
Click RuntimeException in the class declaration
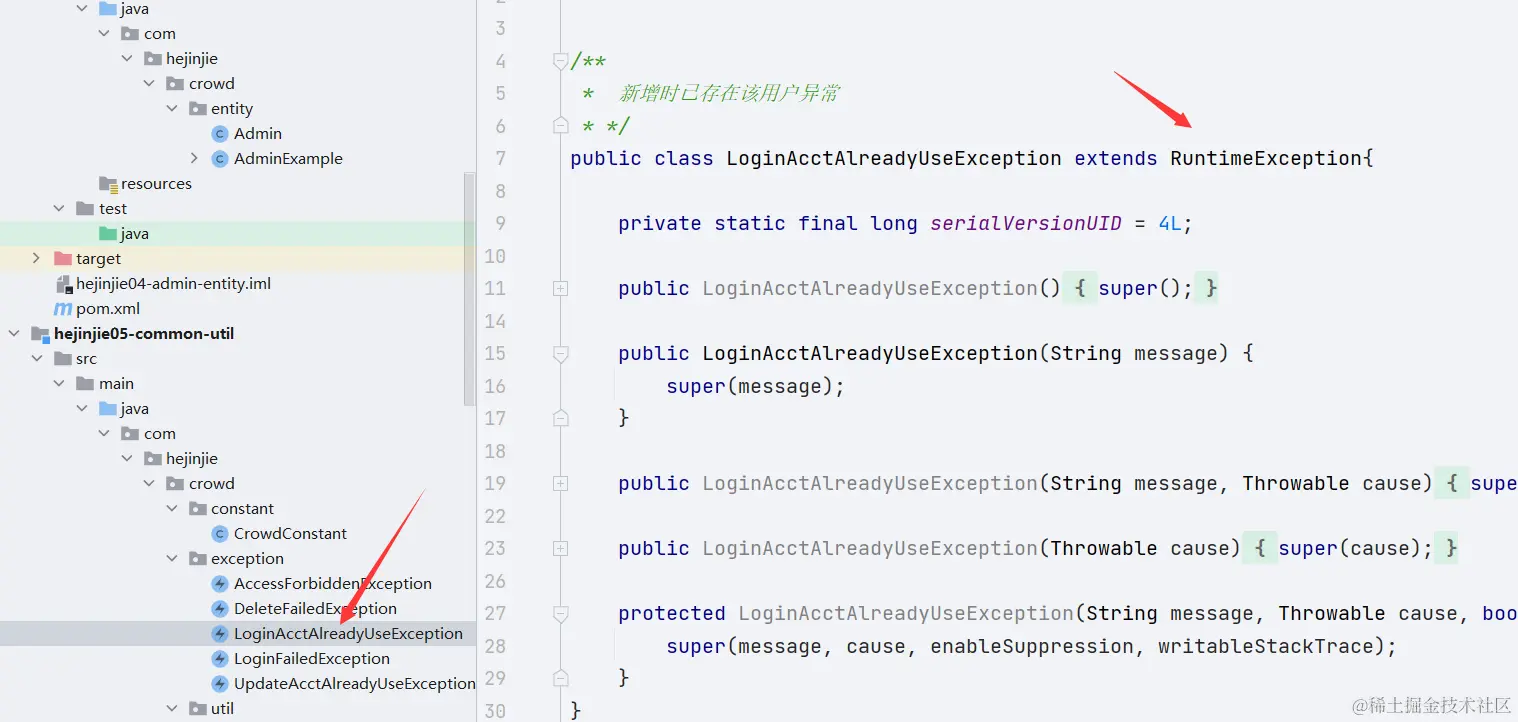pyautogui.click(x=1266, y=158)
